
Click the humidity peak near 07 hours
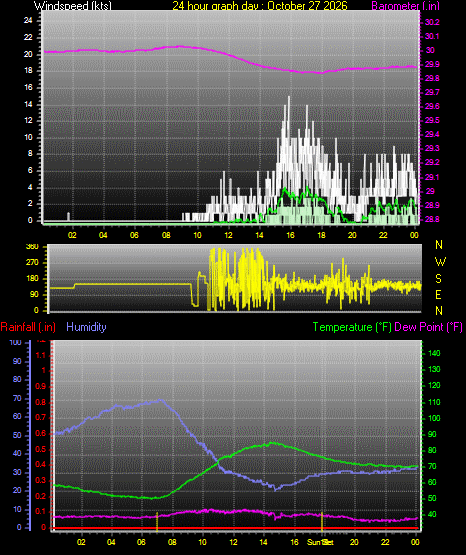(160, 400)
